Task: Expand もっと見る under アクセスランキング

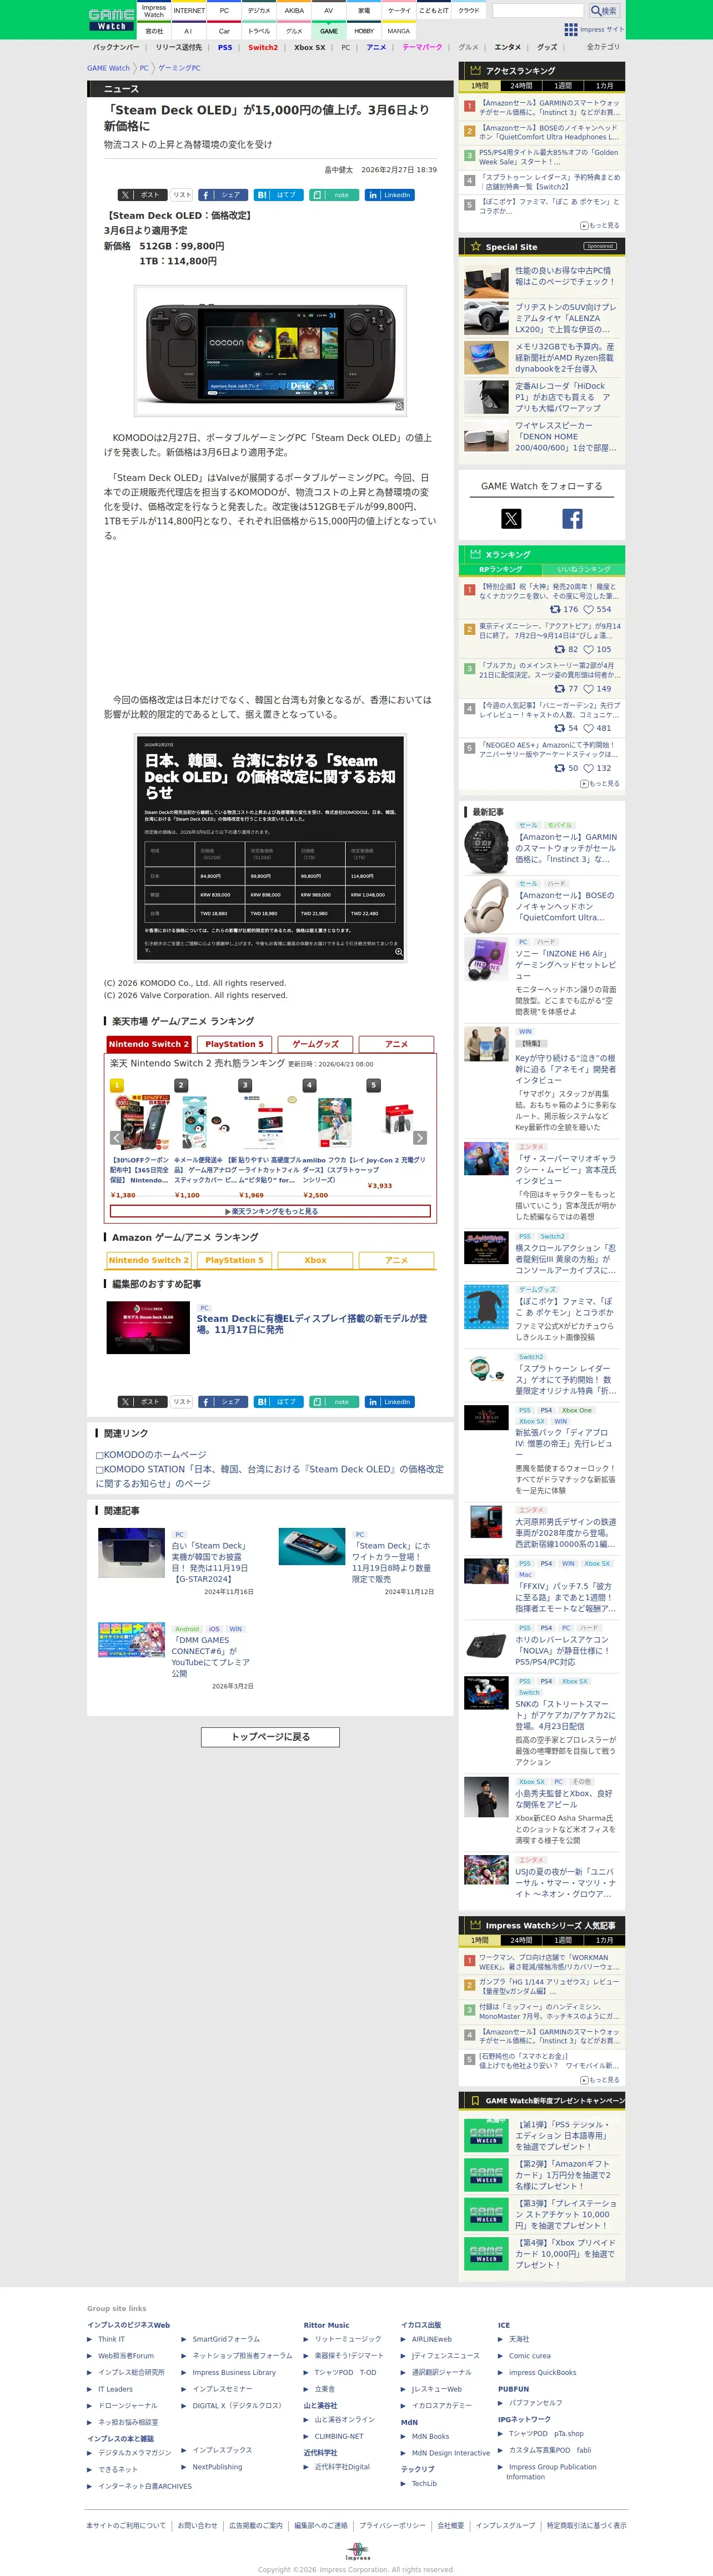Action: pos(600,226)
